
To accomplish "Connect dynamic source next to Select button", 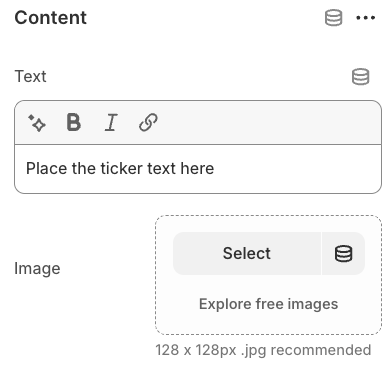I will pyautogui.click(x=343, y=253).
